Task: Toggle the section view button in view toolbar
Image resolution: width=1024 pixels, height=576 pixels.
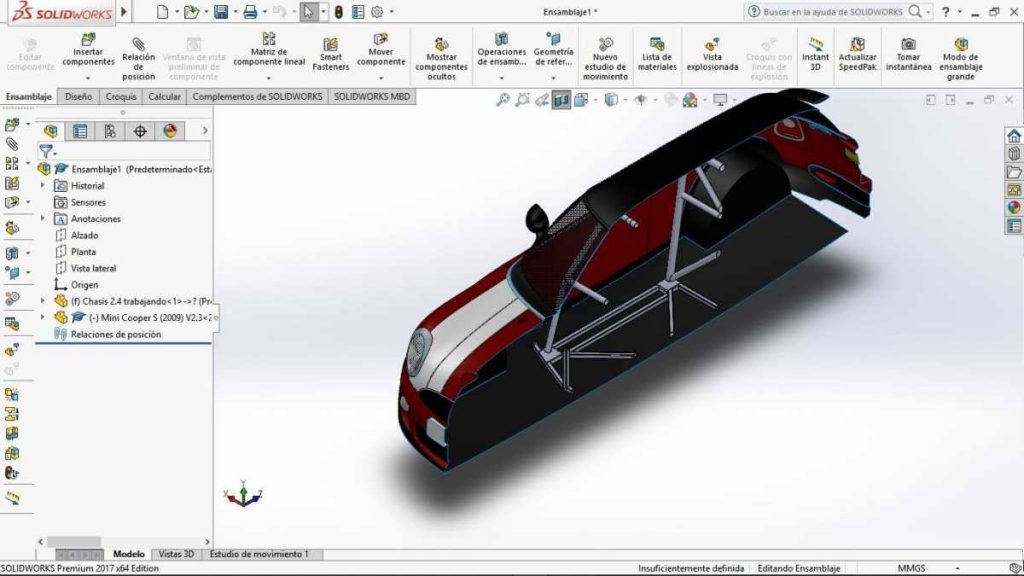Action: click(x=561, y=100)
